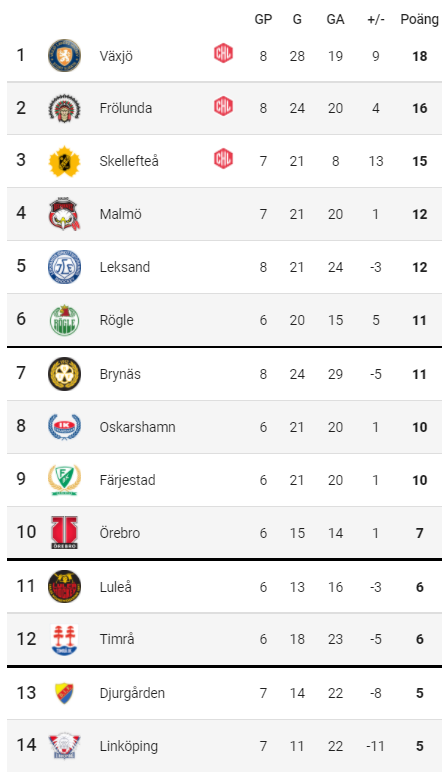Click the +/- column header
The height and width of the screenshot is (772, 446).
pos(376,19)
